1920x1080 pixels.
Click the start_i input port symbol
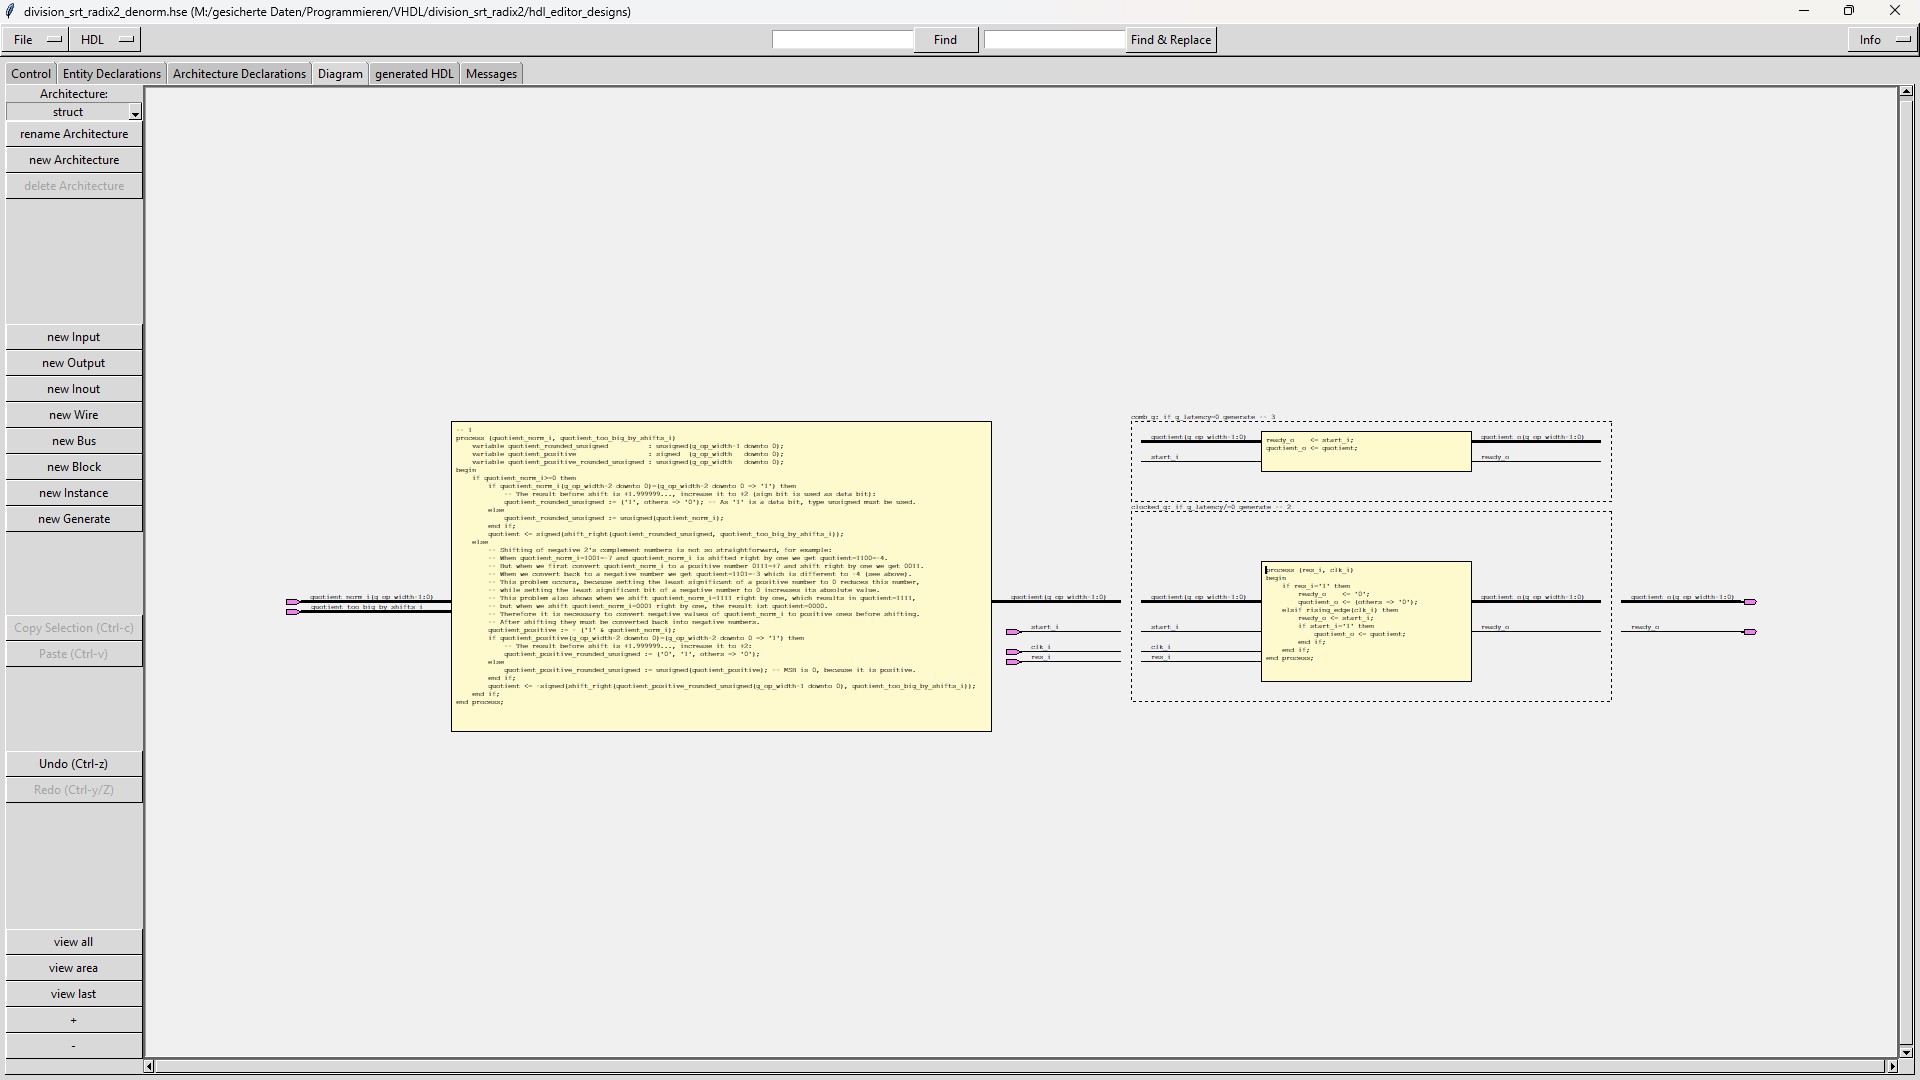click(1013, 632)
